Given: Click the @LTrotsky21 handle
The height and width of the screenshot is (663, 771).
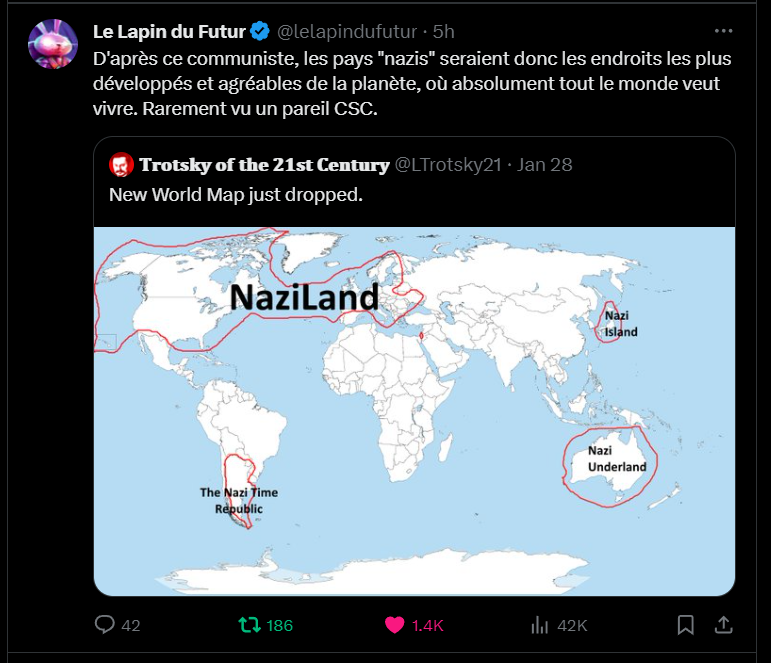Looking at the screenshot, I should point(448,164).
